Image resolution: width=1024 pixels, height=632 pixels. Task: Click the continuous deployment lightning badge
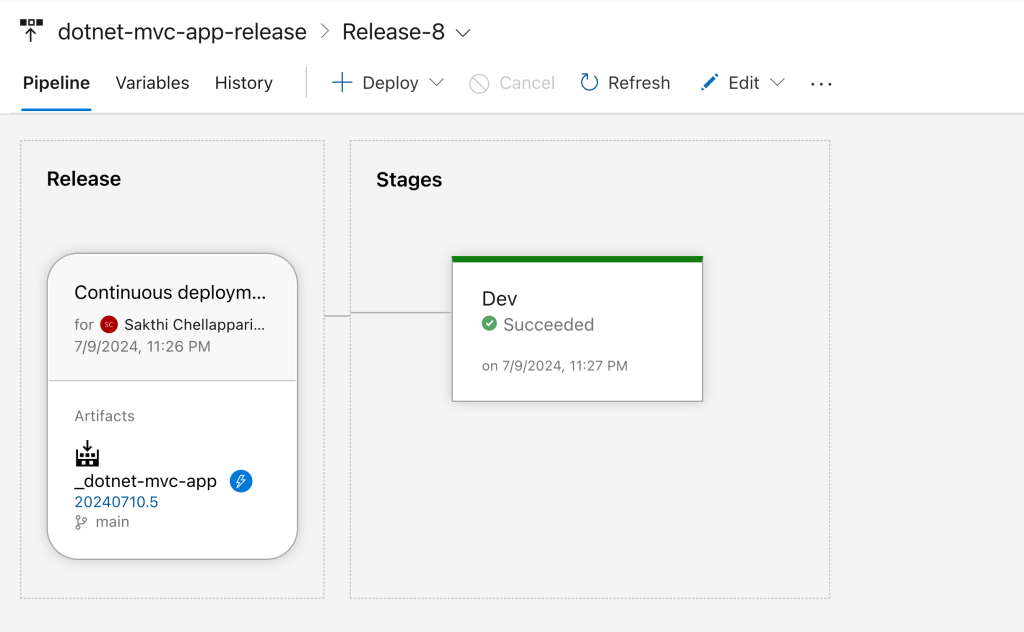(239, 481)
